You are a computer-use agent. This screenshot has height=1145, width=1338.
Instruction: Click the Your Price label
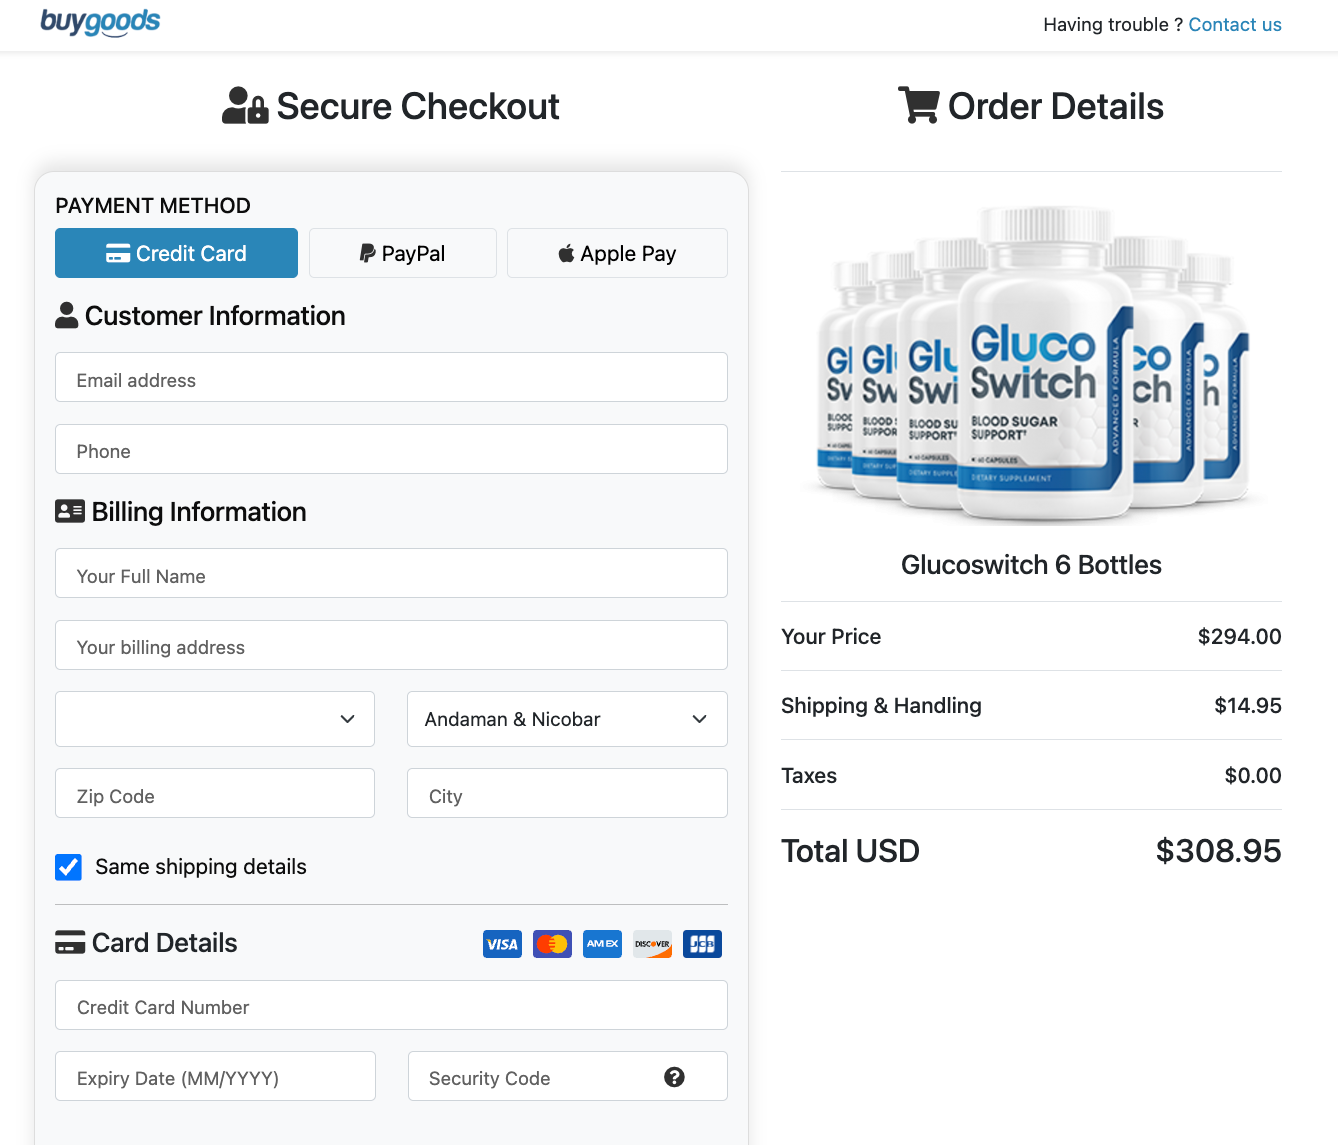click(831, 637)
